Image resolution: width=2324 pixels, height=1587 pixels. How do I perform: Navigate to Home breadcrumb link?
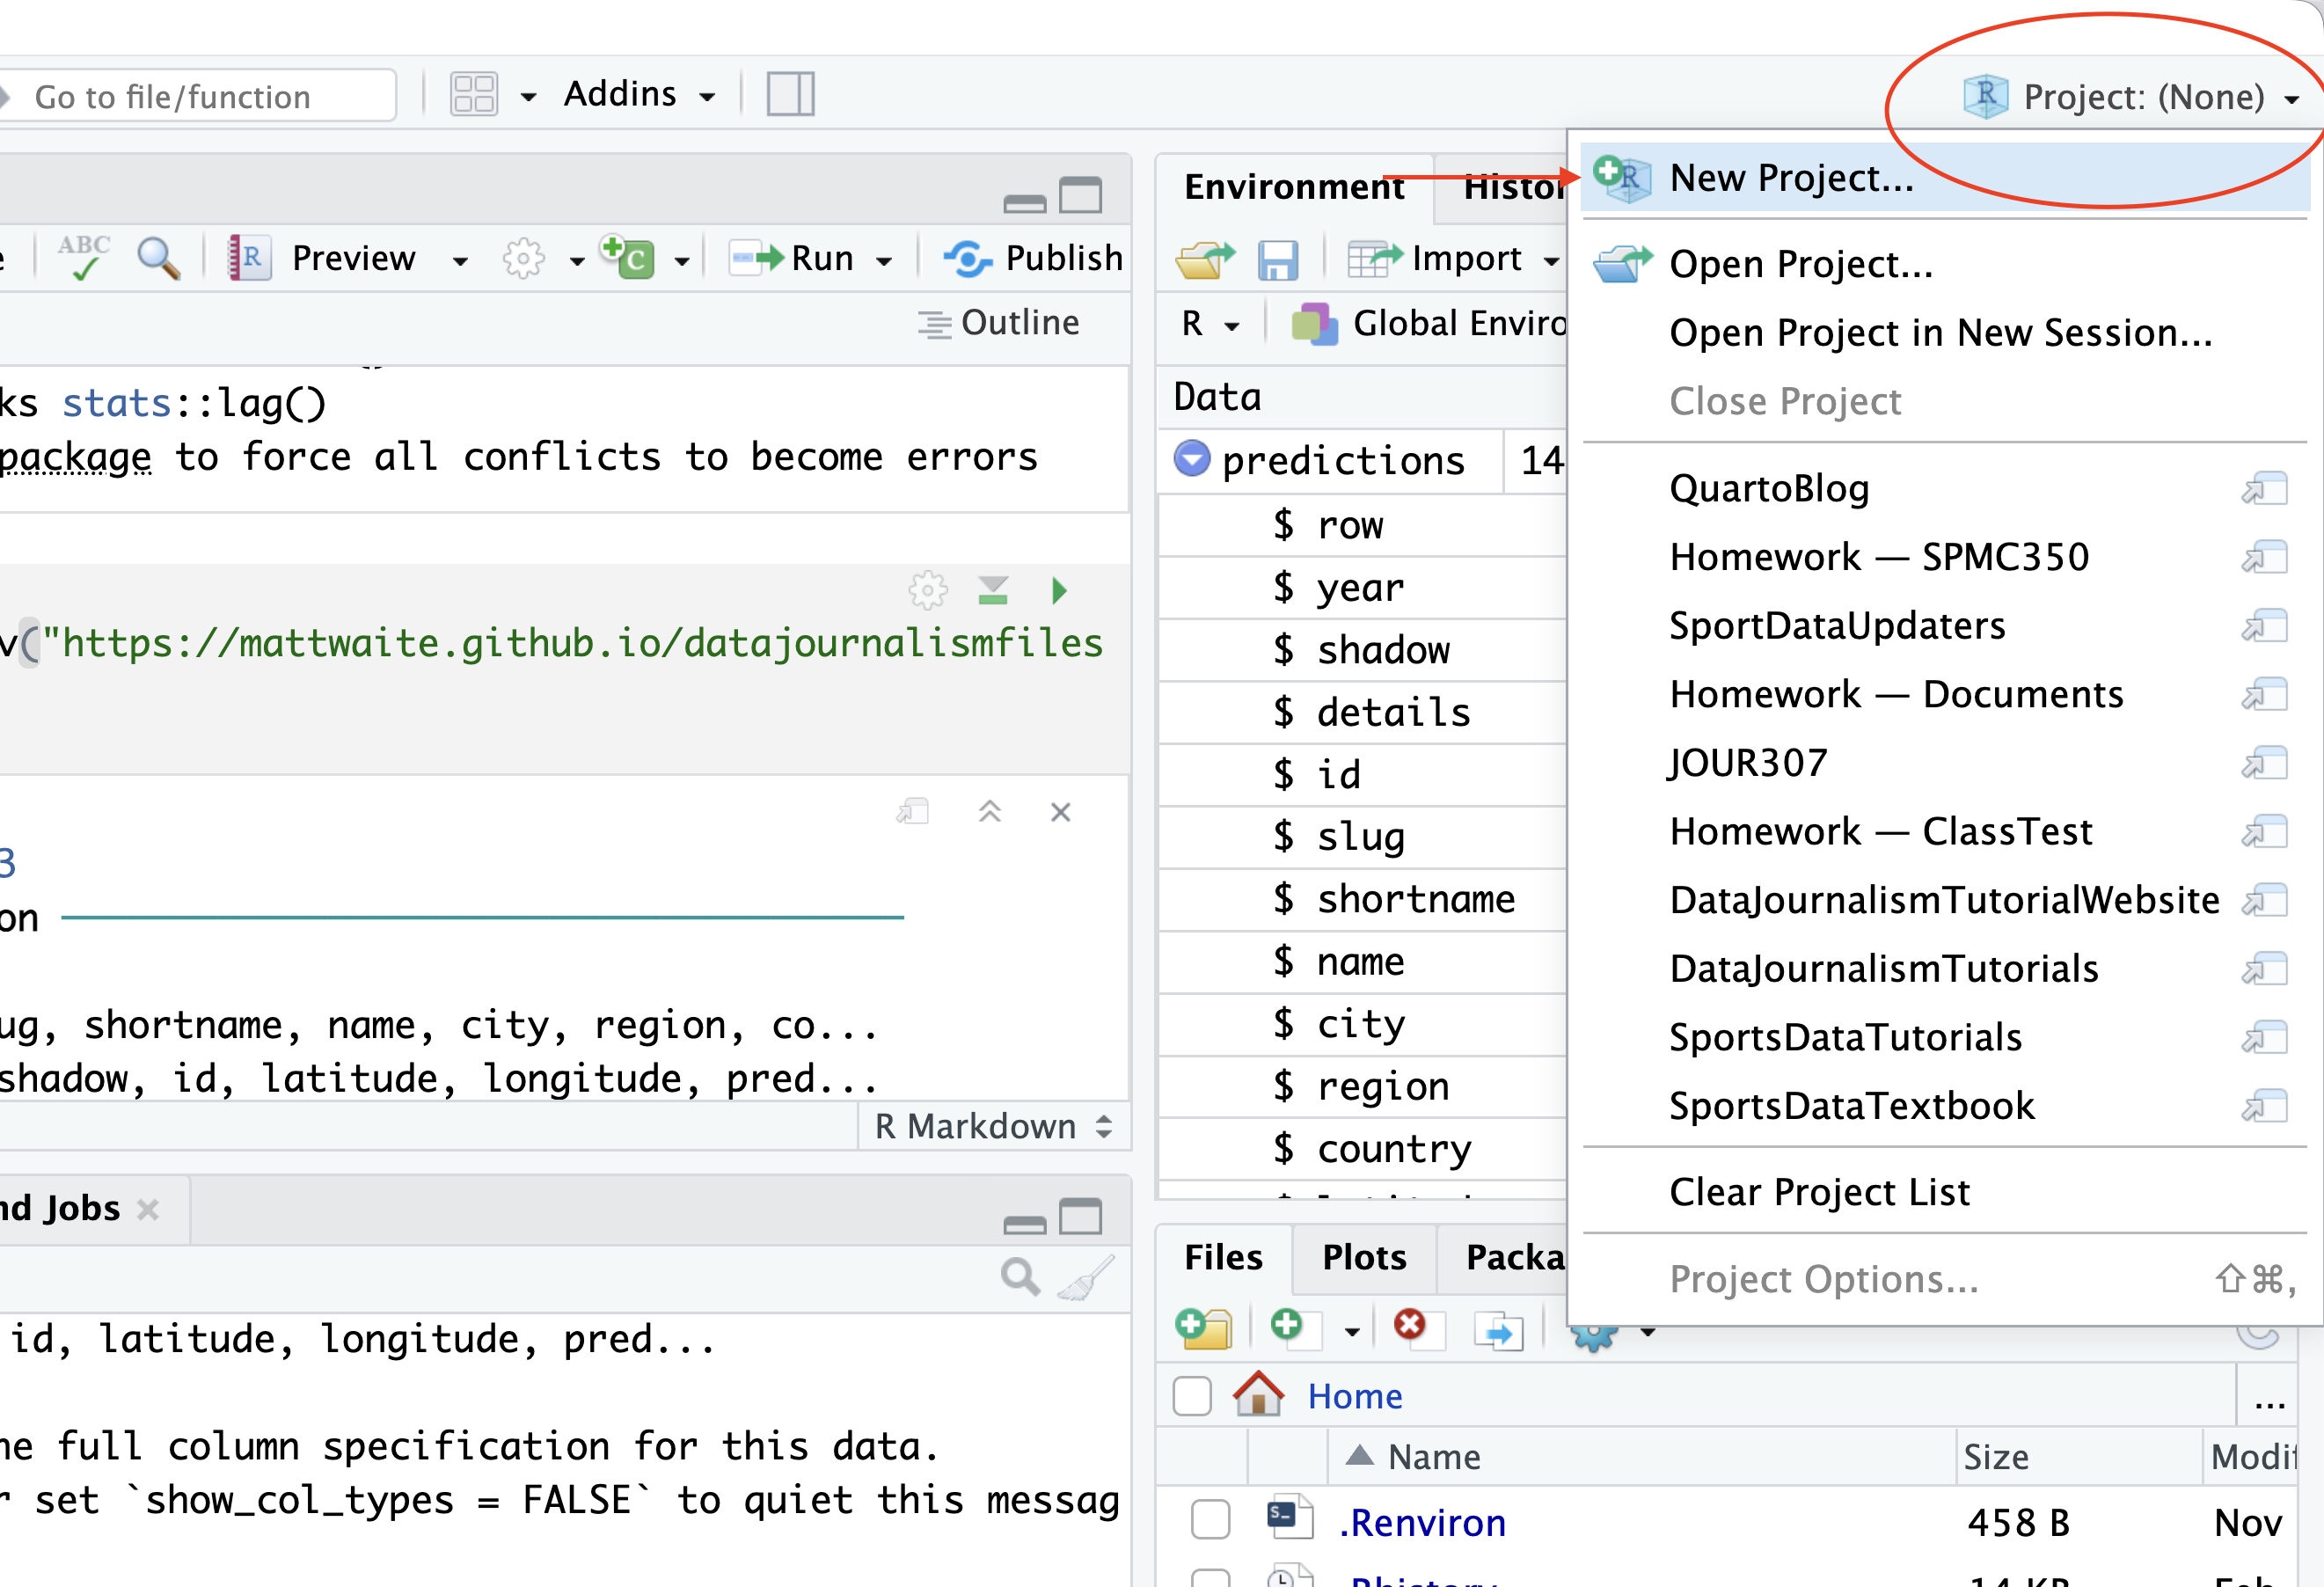click(1355, 1396)
